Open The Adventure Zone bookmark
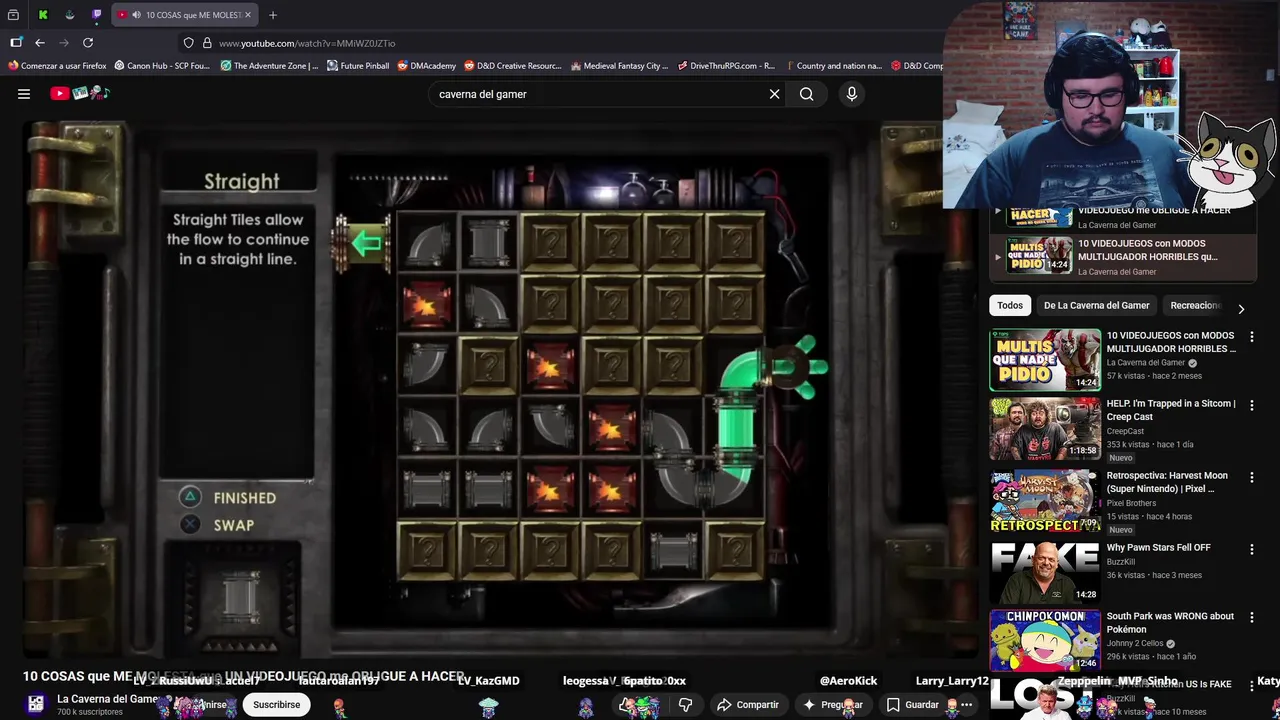The image size is (1280, 720). pyautogui.click(x=270, y=66)
